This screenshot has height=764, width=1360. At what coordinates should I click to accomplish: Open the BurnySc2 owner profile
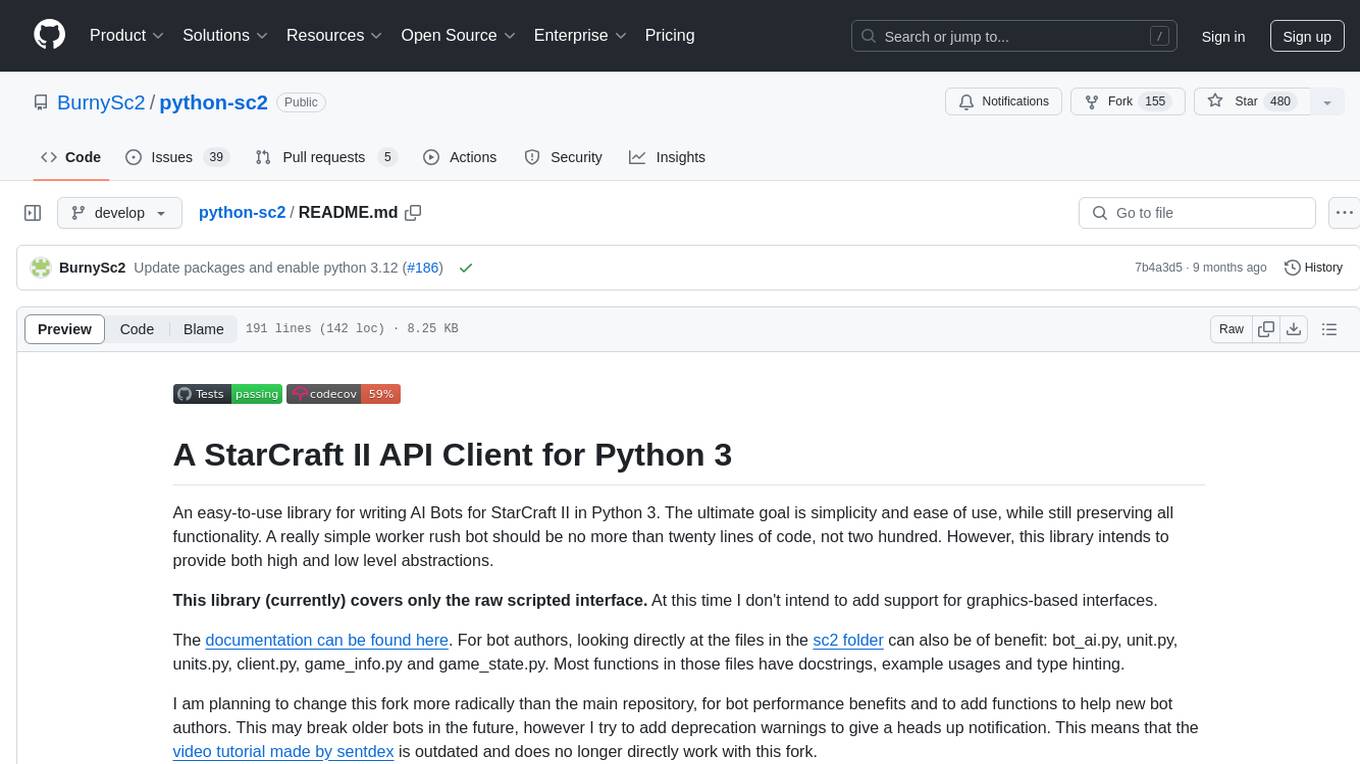(x=101, y=102)
